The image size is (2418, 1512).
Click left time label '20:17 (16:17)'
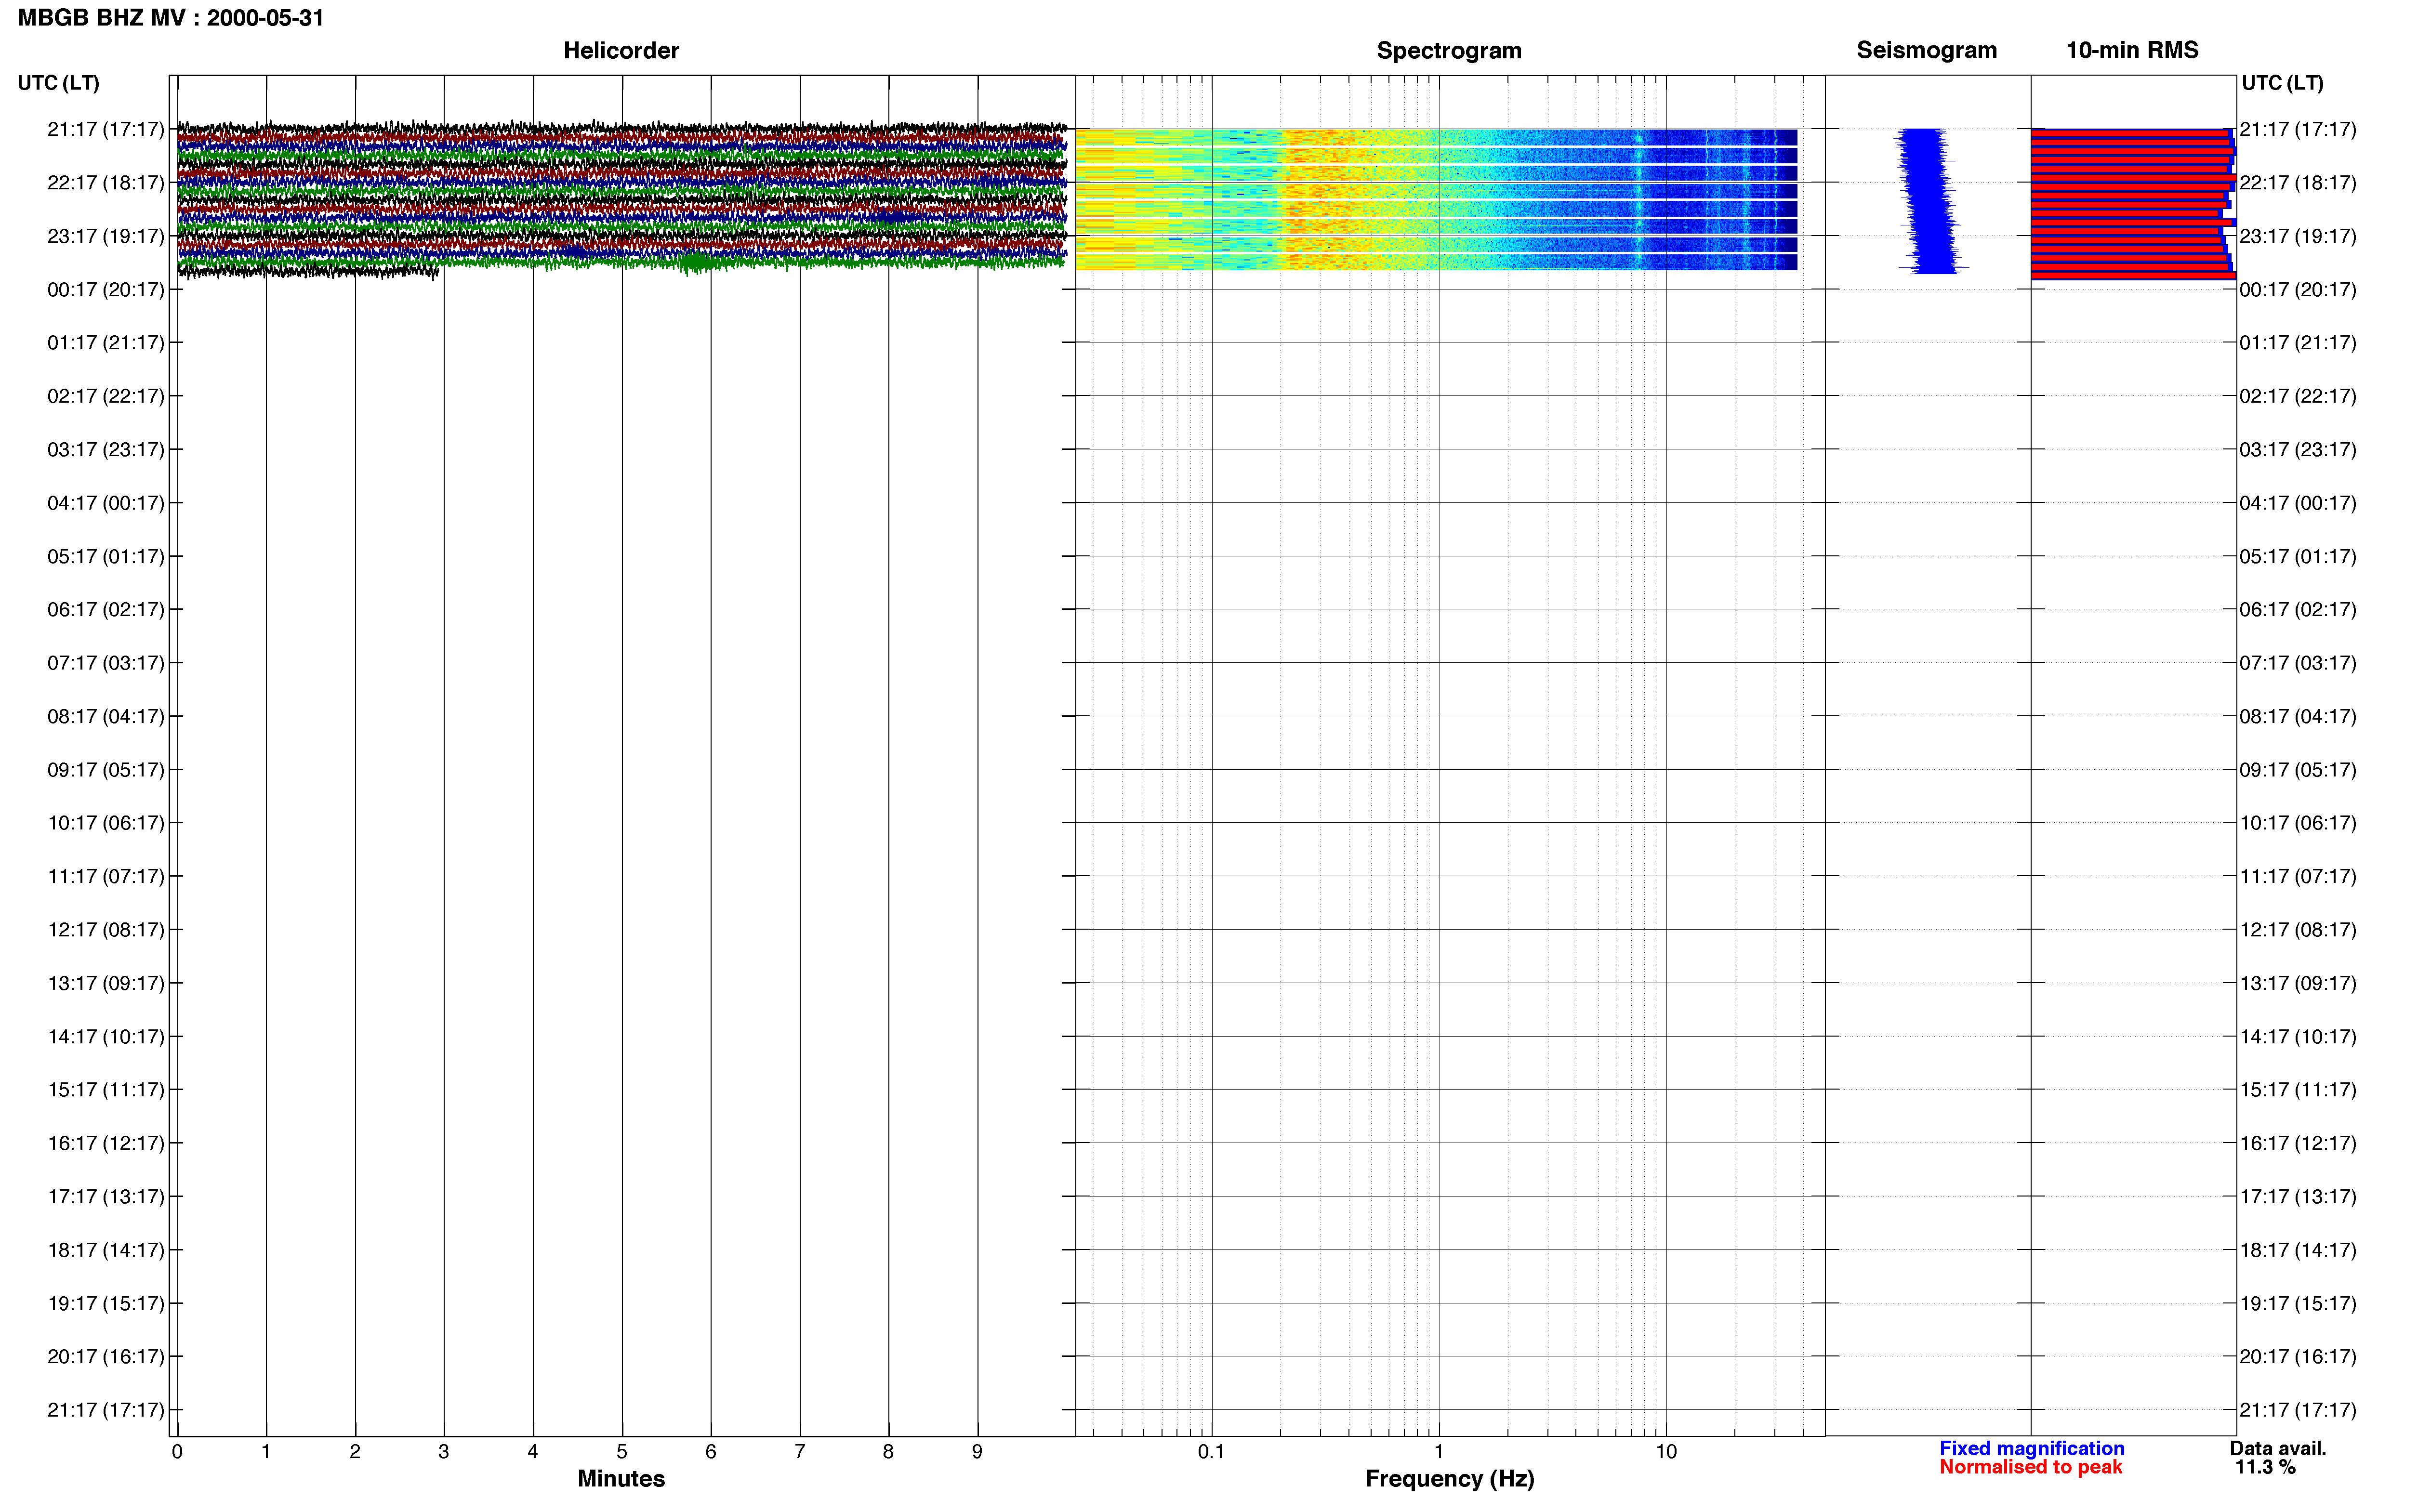tap(105, 1357)
